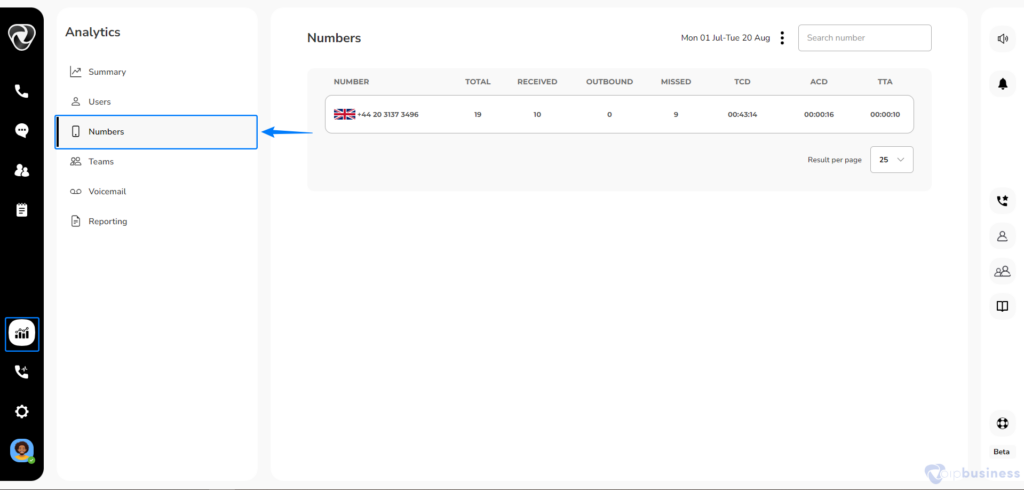The image size is (1024, 490).
Task: Click the ACD value 00:00:16
Action: (x=819, y=114)
